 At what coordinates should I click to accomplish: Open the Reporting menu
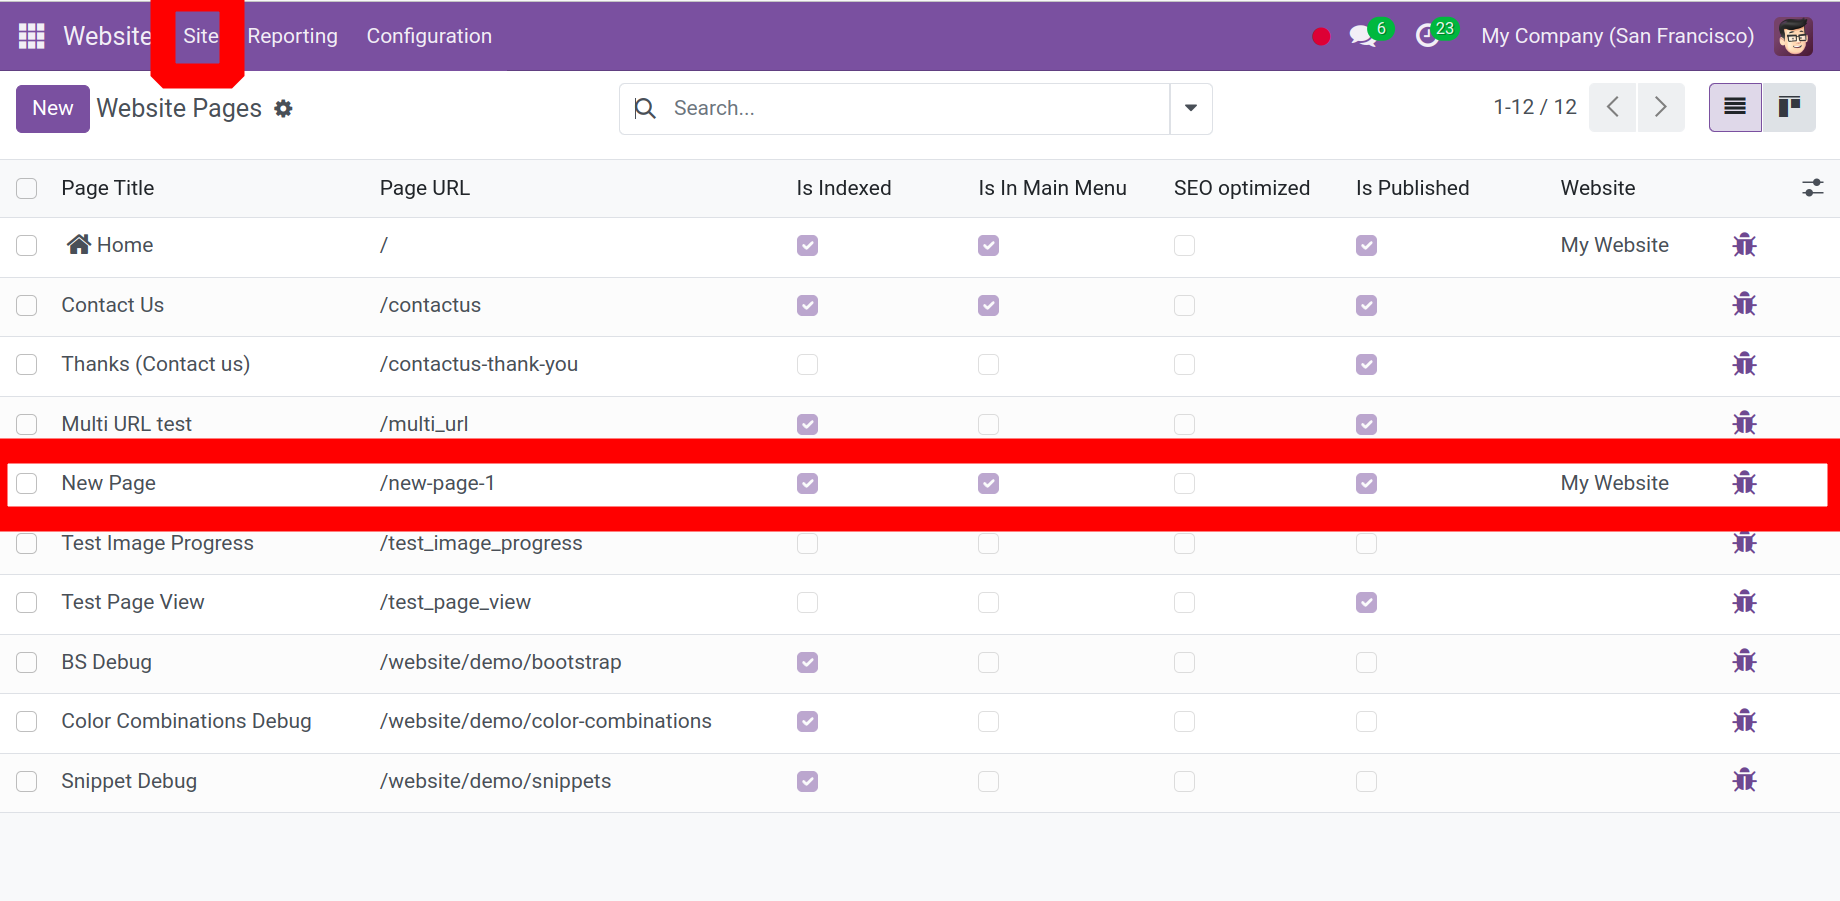292,36
